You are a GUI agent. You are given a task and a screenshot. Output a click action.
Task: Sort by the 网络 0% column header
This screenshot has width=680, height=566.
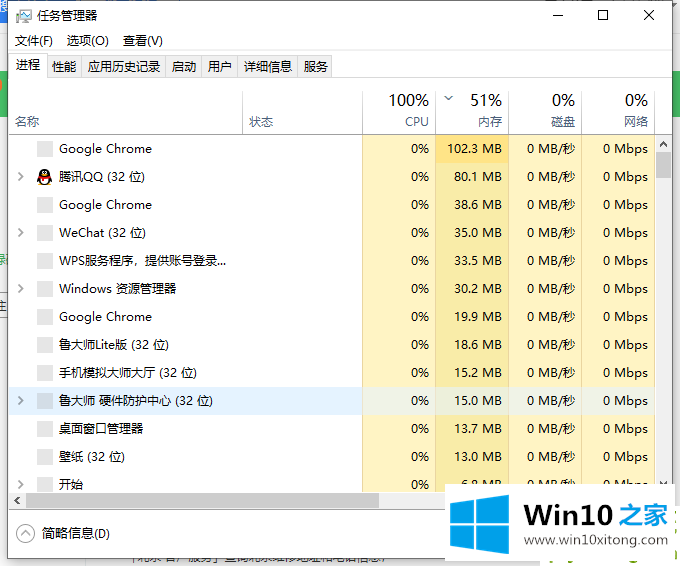coord(618,112)
